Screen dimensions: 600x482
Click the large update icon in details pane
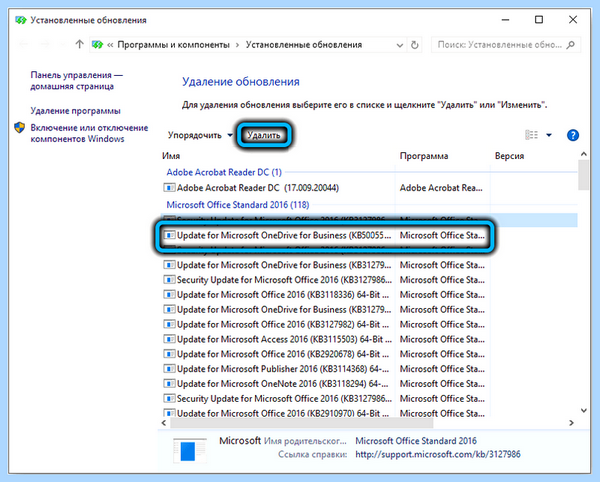click(189, 450)
